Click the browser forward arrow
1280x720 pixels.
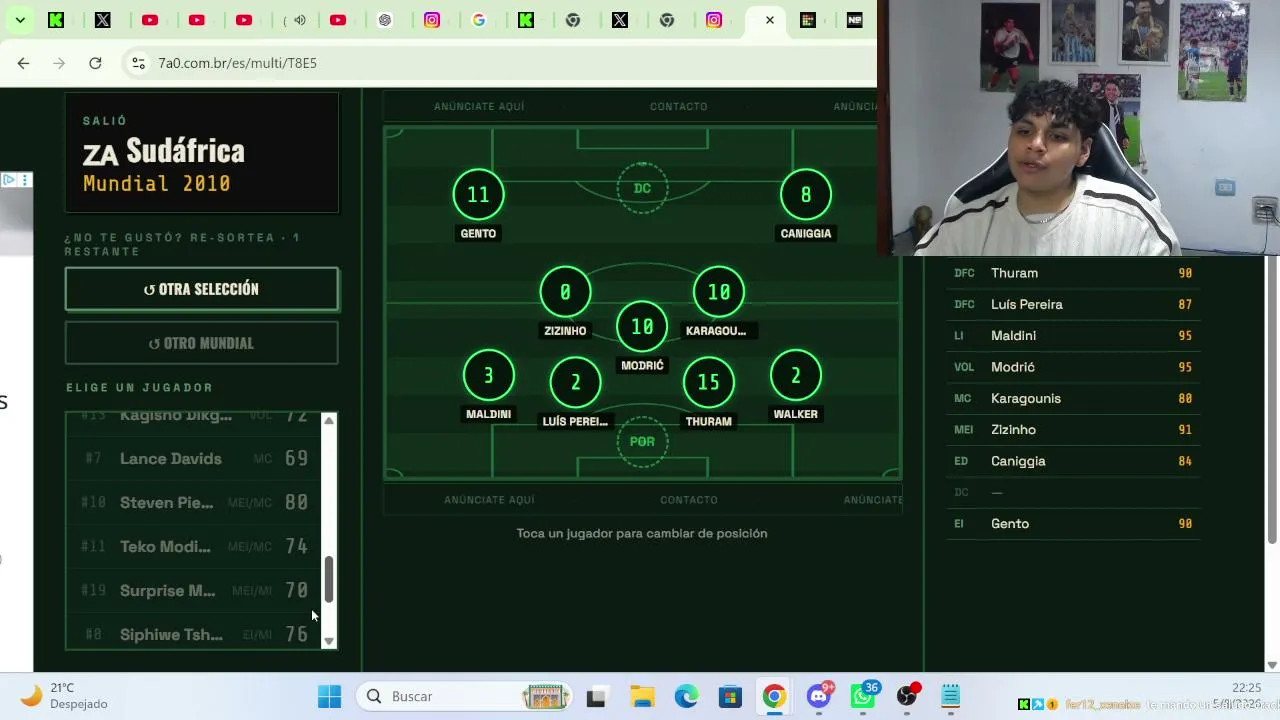(59, 63)
